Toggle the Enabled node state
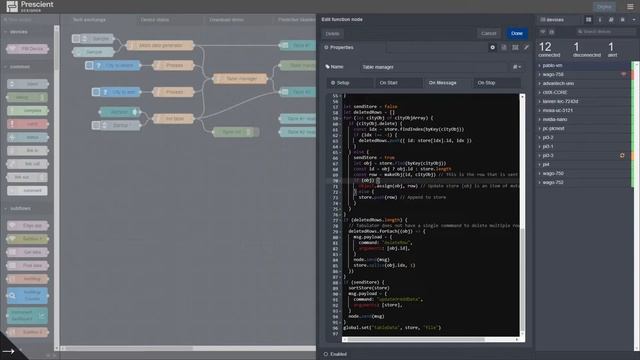This screenshot has width=640, height=360. pyautogui.click(x=336, y=354)
